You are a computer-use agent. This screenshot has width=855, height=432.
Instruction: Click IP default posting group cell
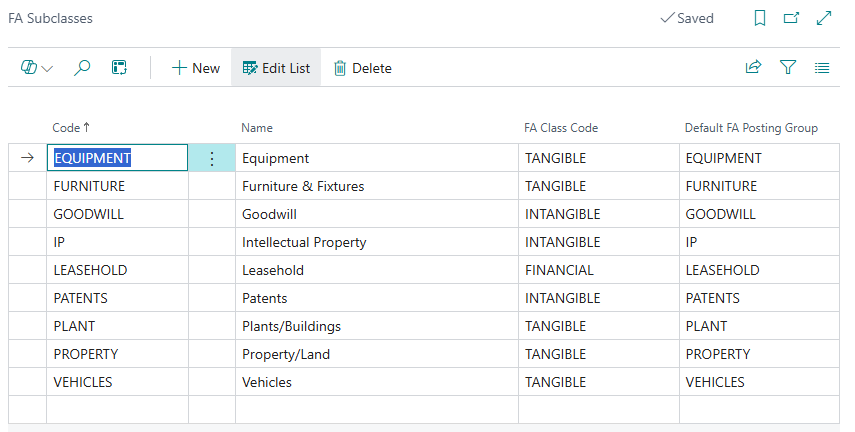(x=759, y=242)
